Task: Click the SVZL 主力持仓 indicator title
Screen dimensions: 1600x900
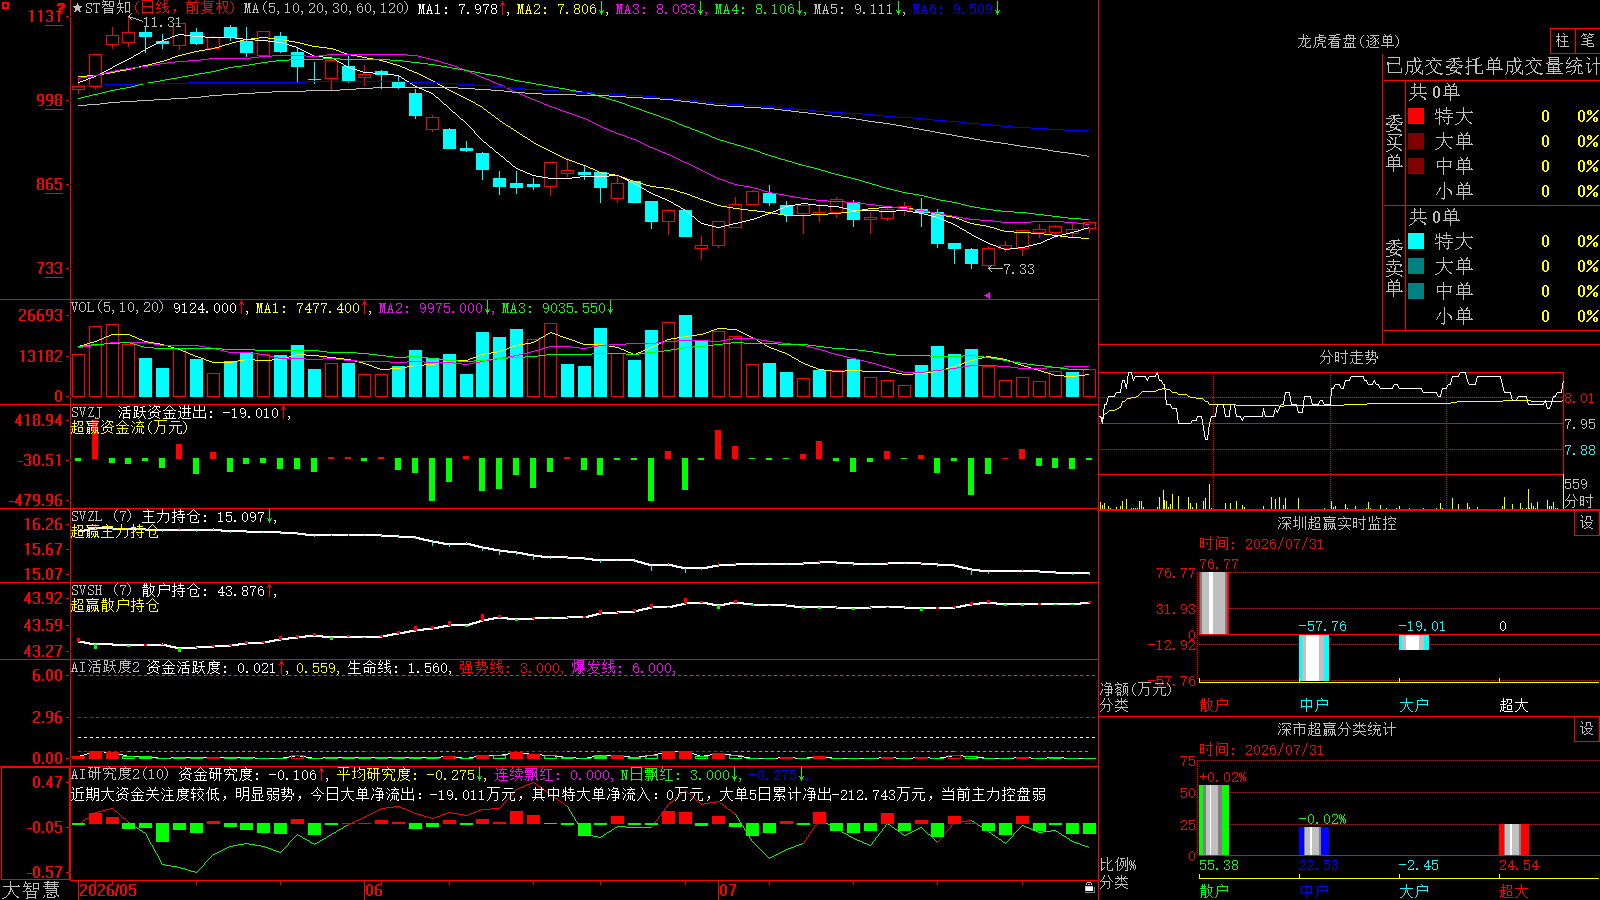Action: (140, 517)
